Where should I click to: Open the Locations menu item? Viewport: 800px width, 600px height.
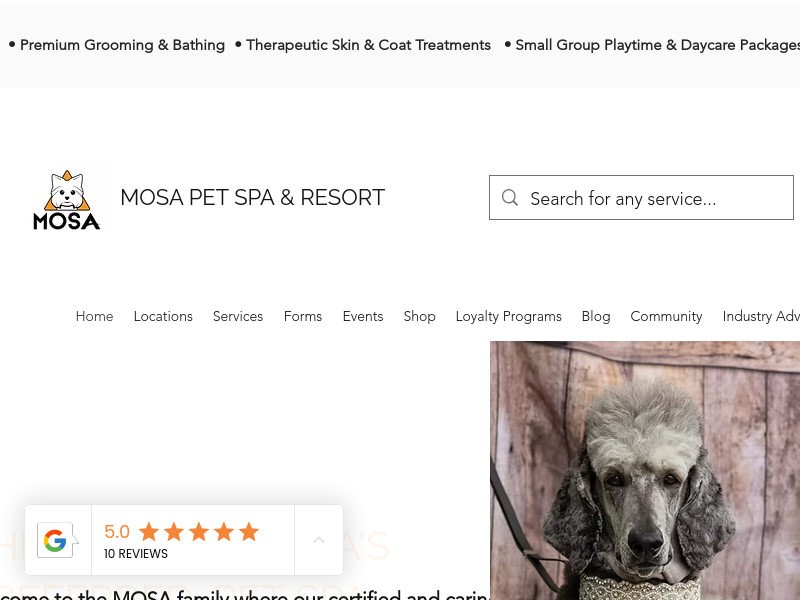[x=163, y=316]
